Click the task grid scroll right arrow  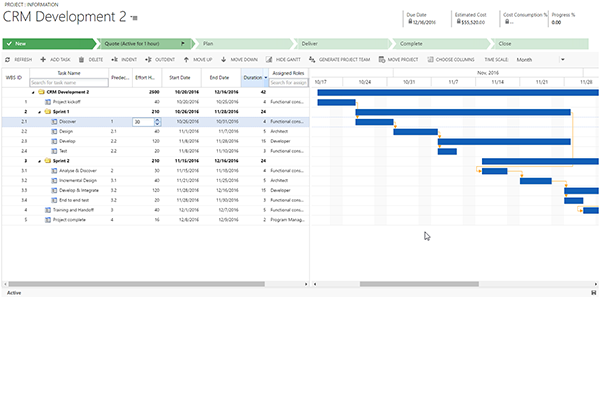coord(306,284)
